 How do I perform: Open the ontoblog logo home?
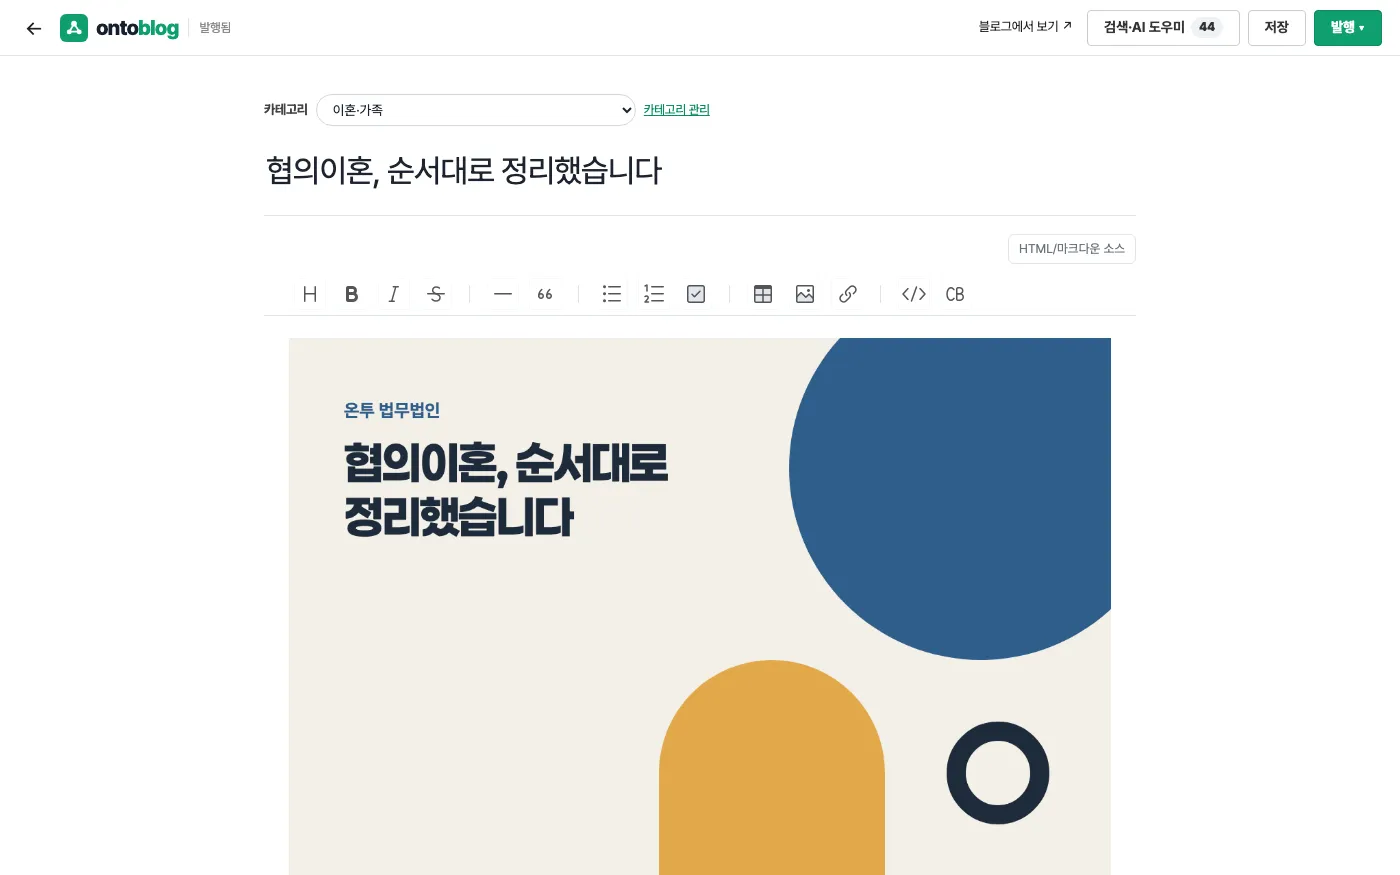[120, 28]
